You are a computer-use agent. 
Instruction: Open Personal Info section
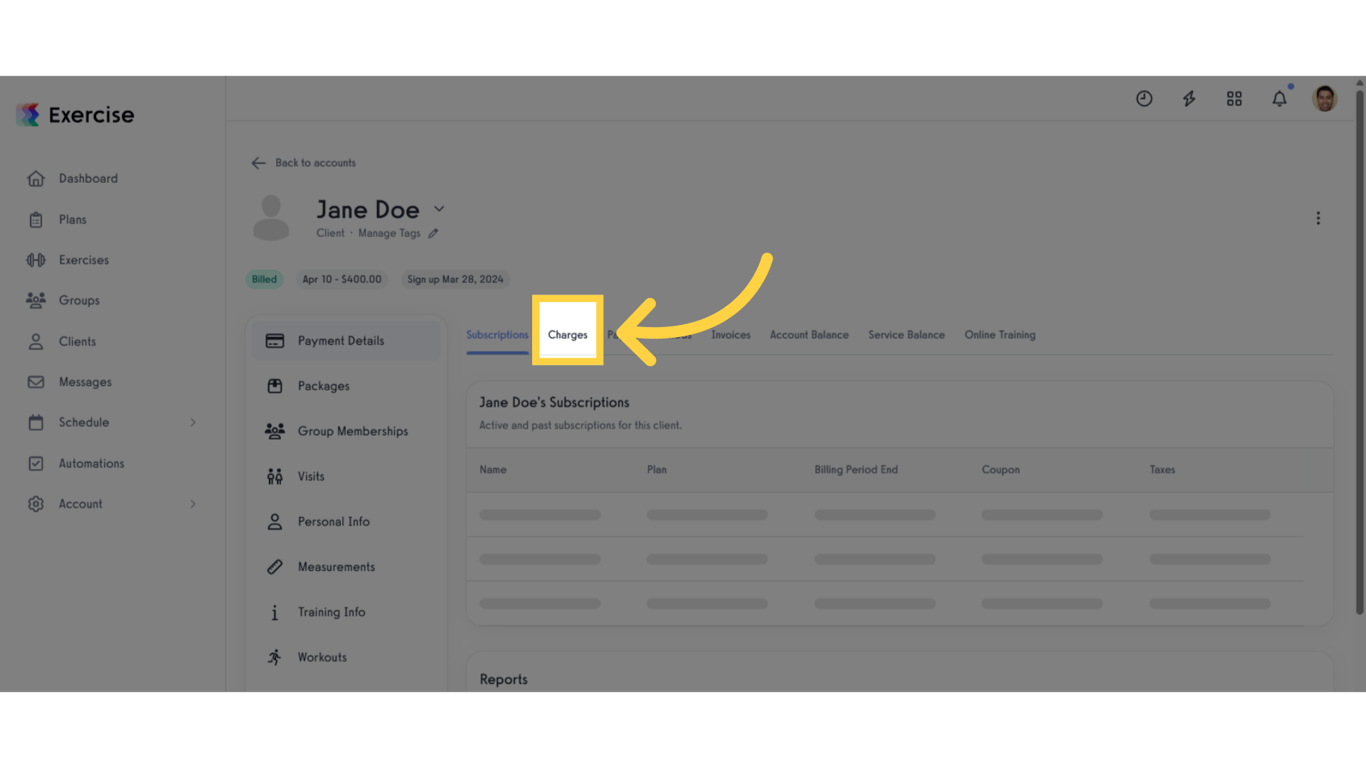point(346,522)
